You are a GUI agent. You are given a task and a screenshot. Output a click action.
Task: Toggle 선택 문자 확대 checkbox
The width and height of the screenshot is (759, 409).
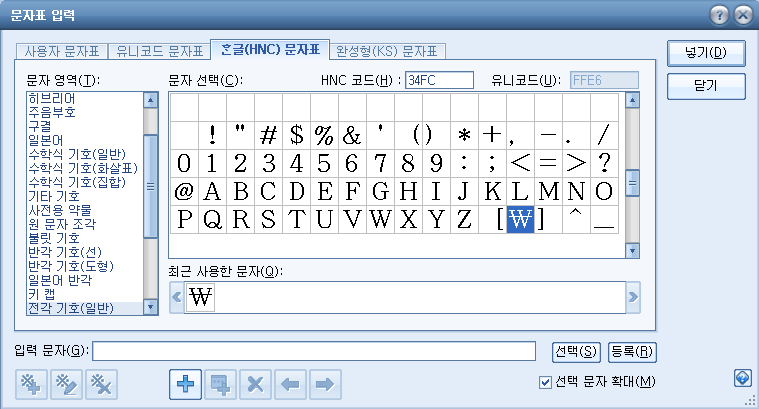[x=545, y=382]
